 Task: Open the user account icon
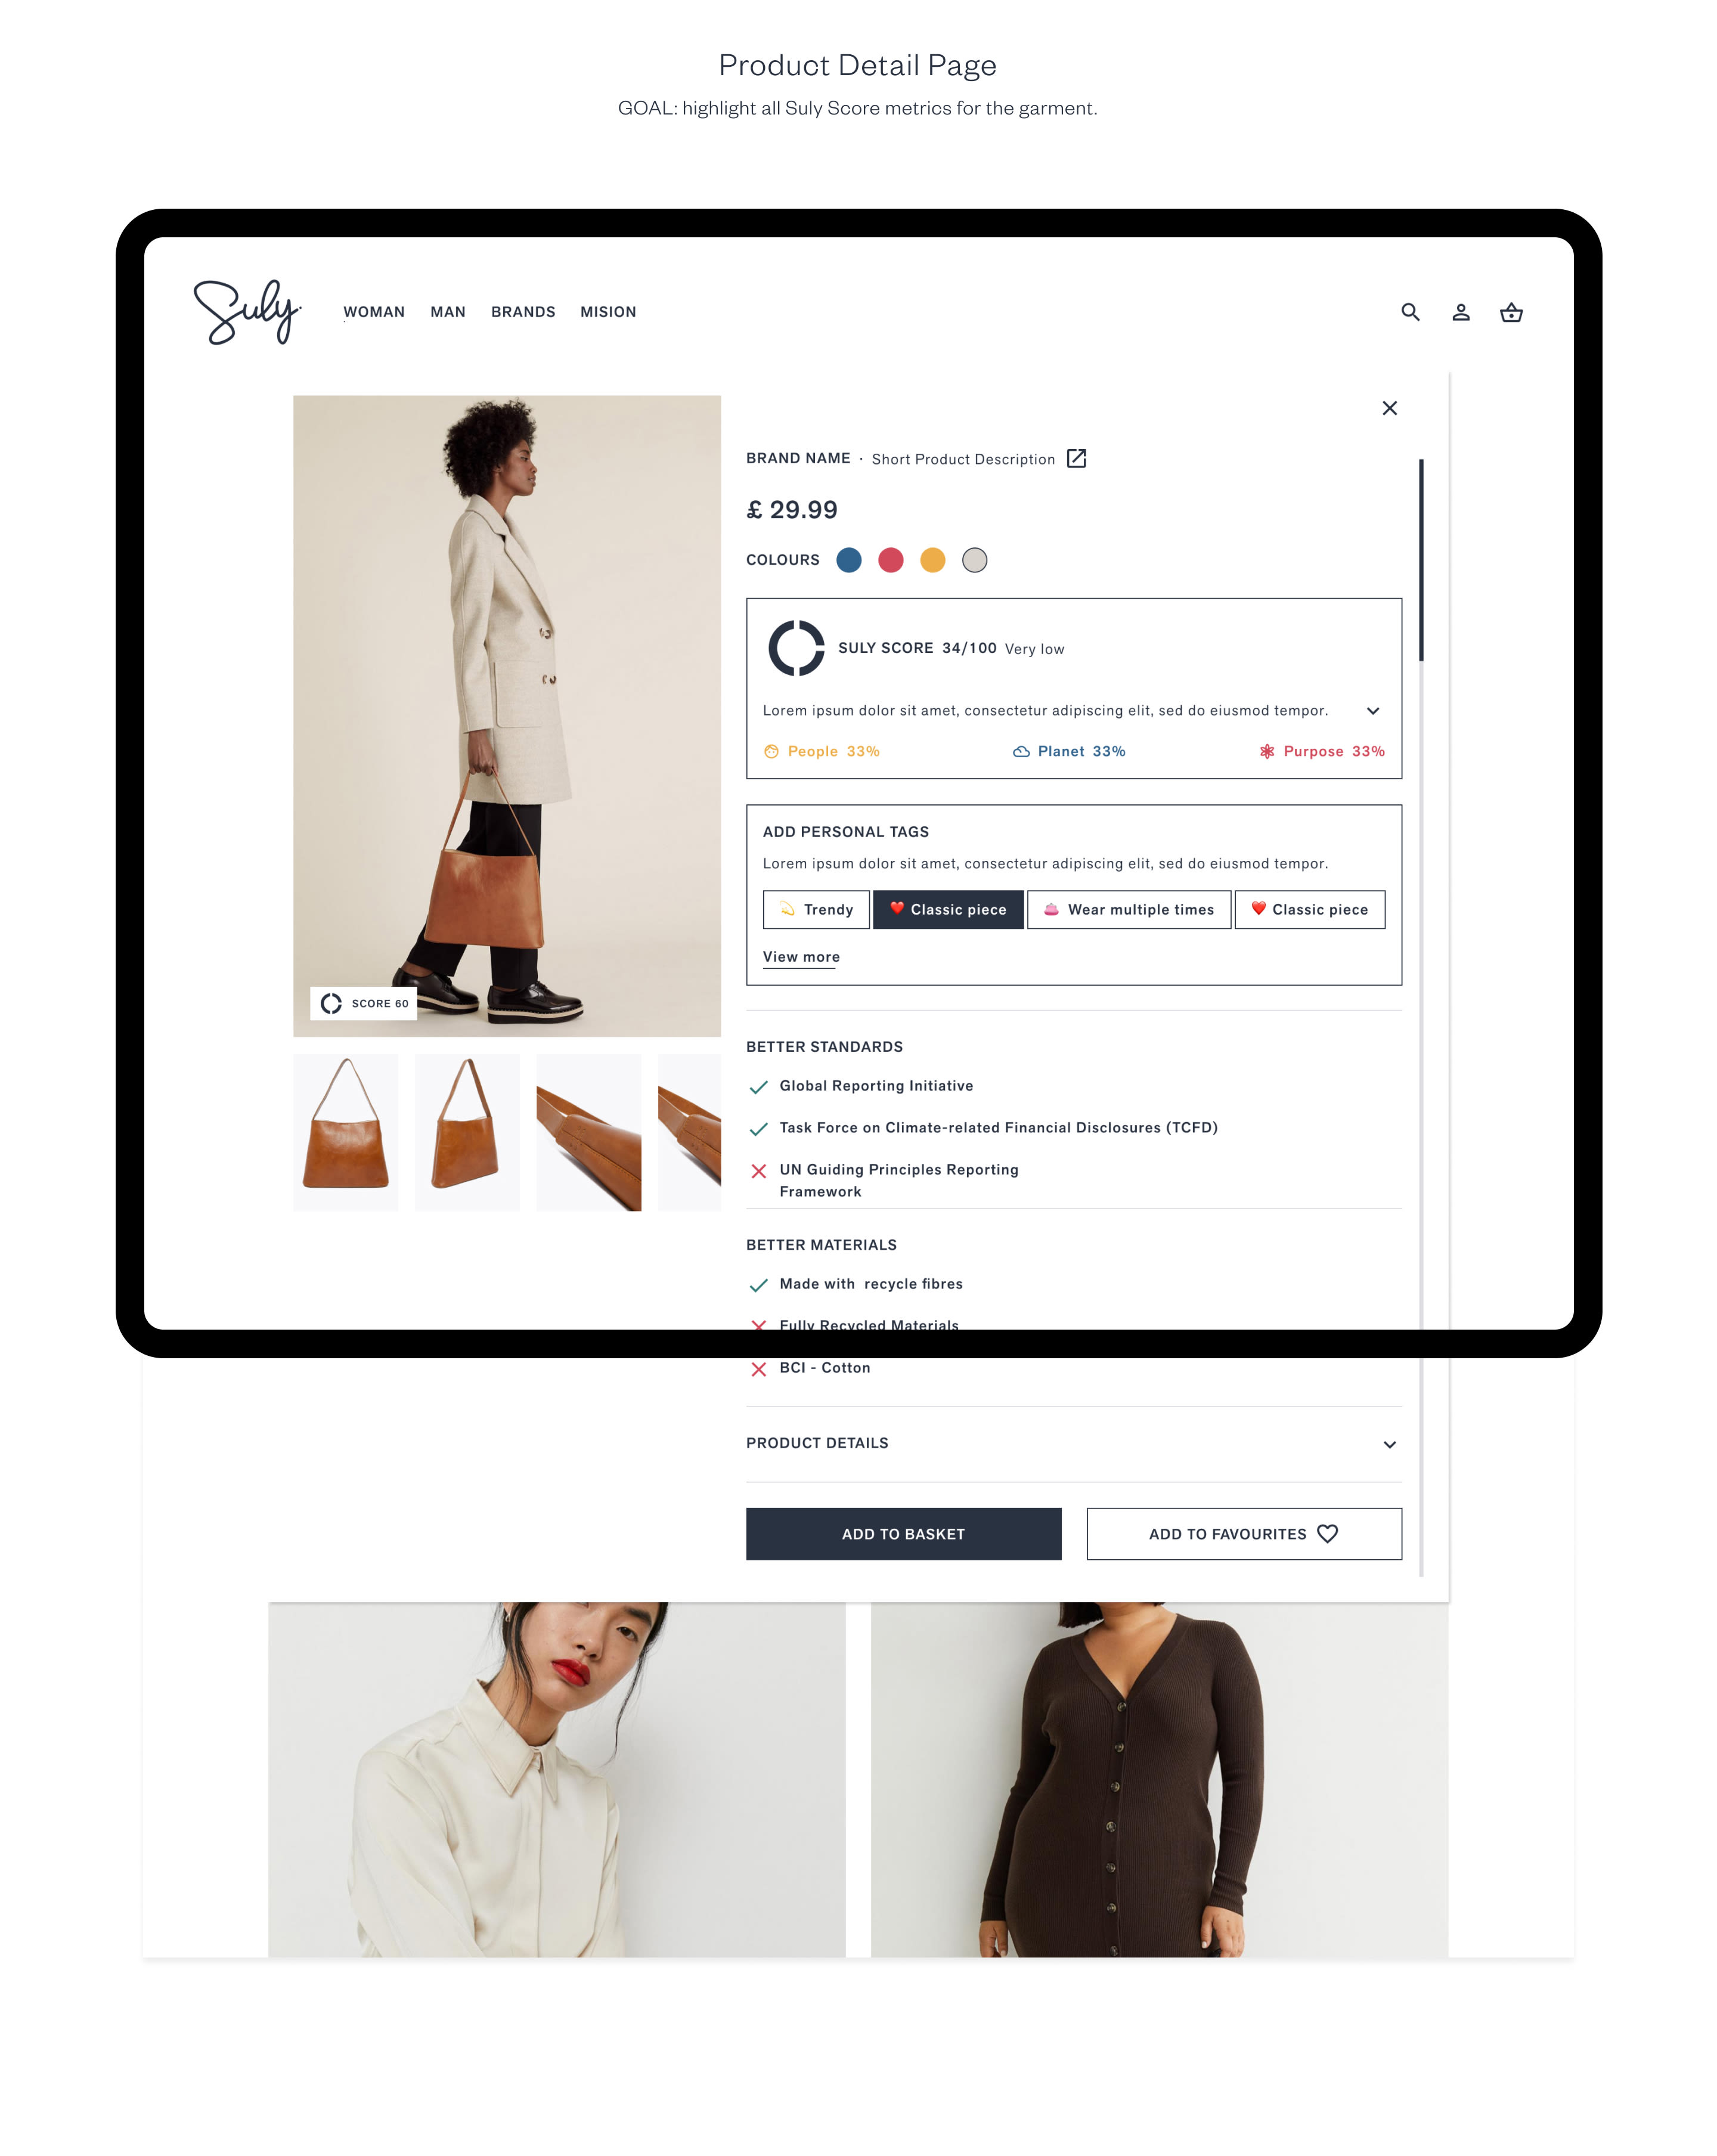[x=1461, y=312]
